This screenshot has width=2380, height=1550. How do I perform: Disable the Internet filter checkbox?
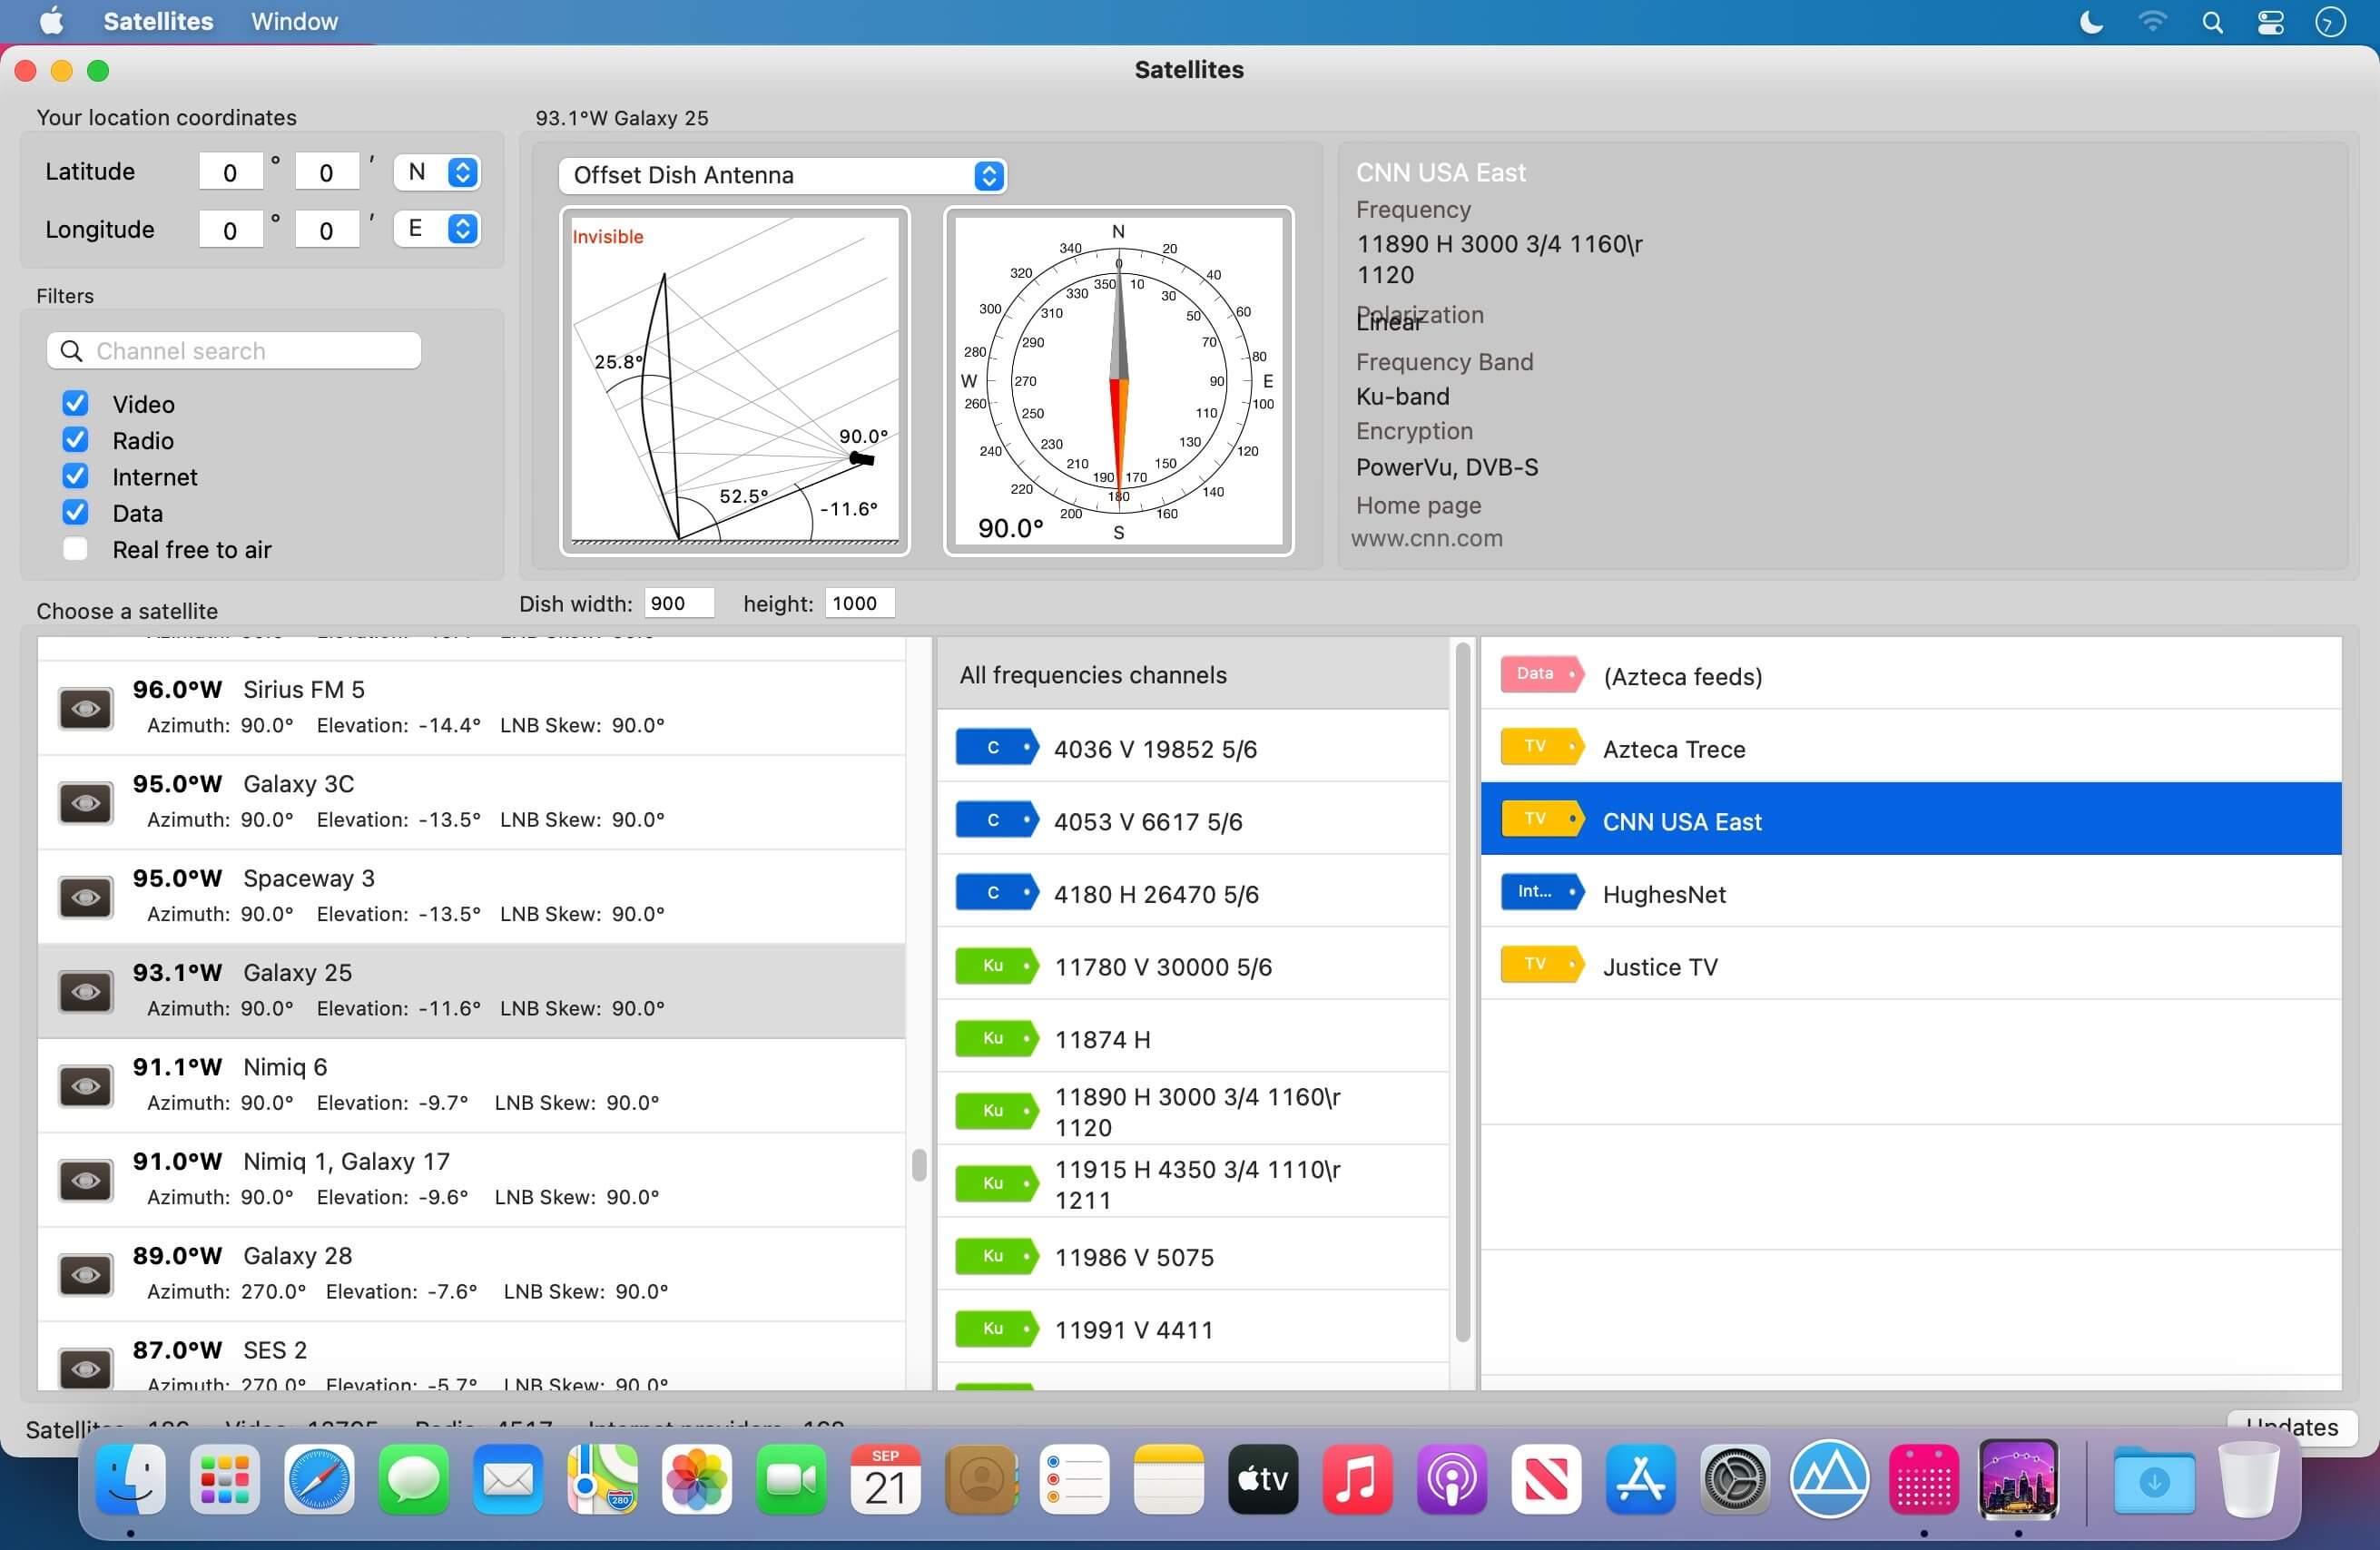coord(75,475)
